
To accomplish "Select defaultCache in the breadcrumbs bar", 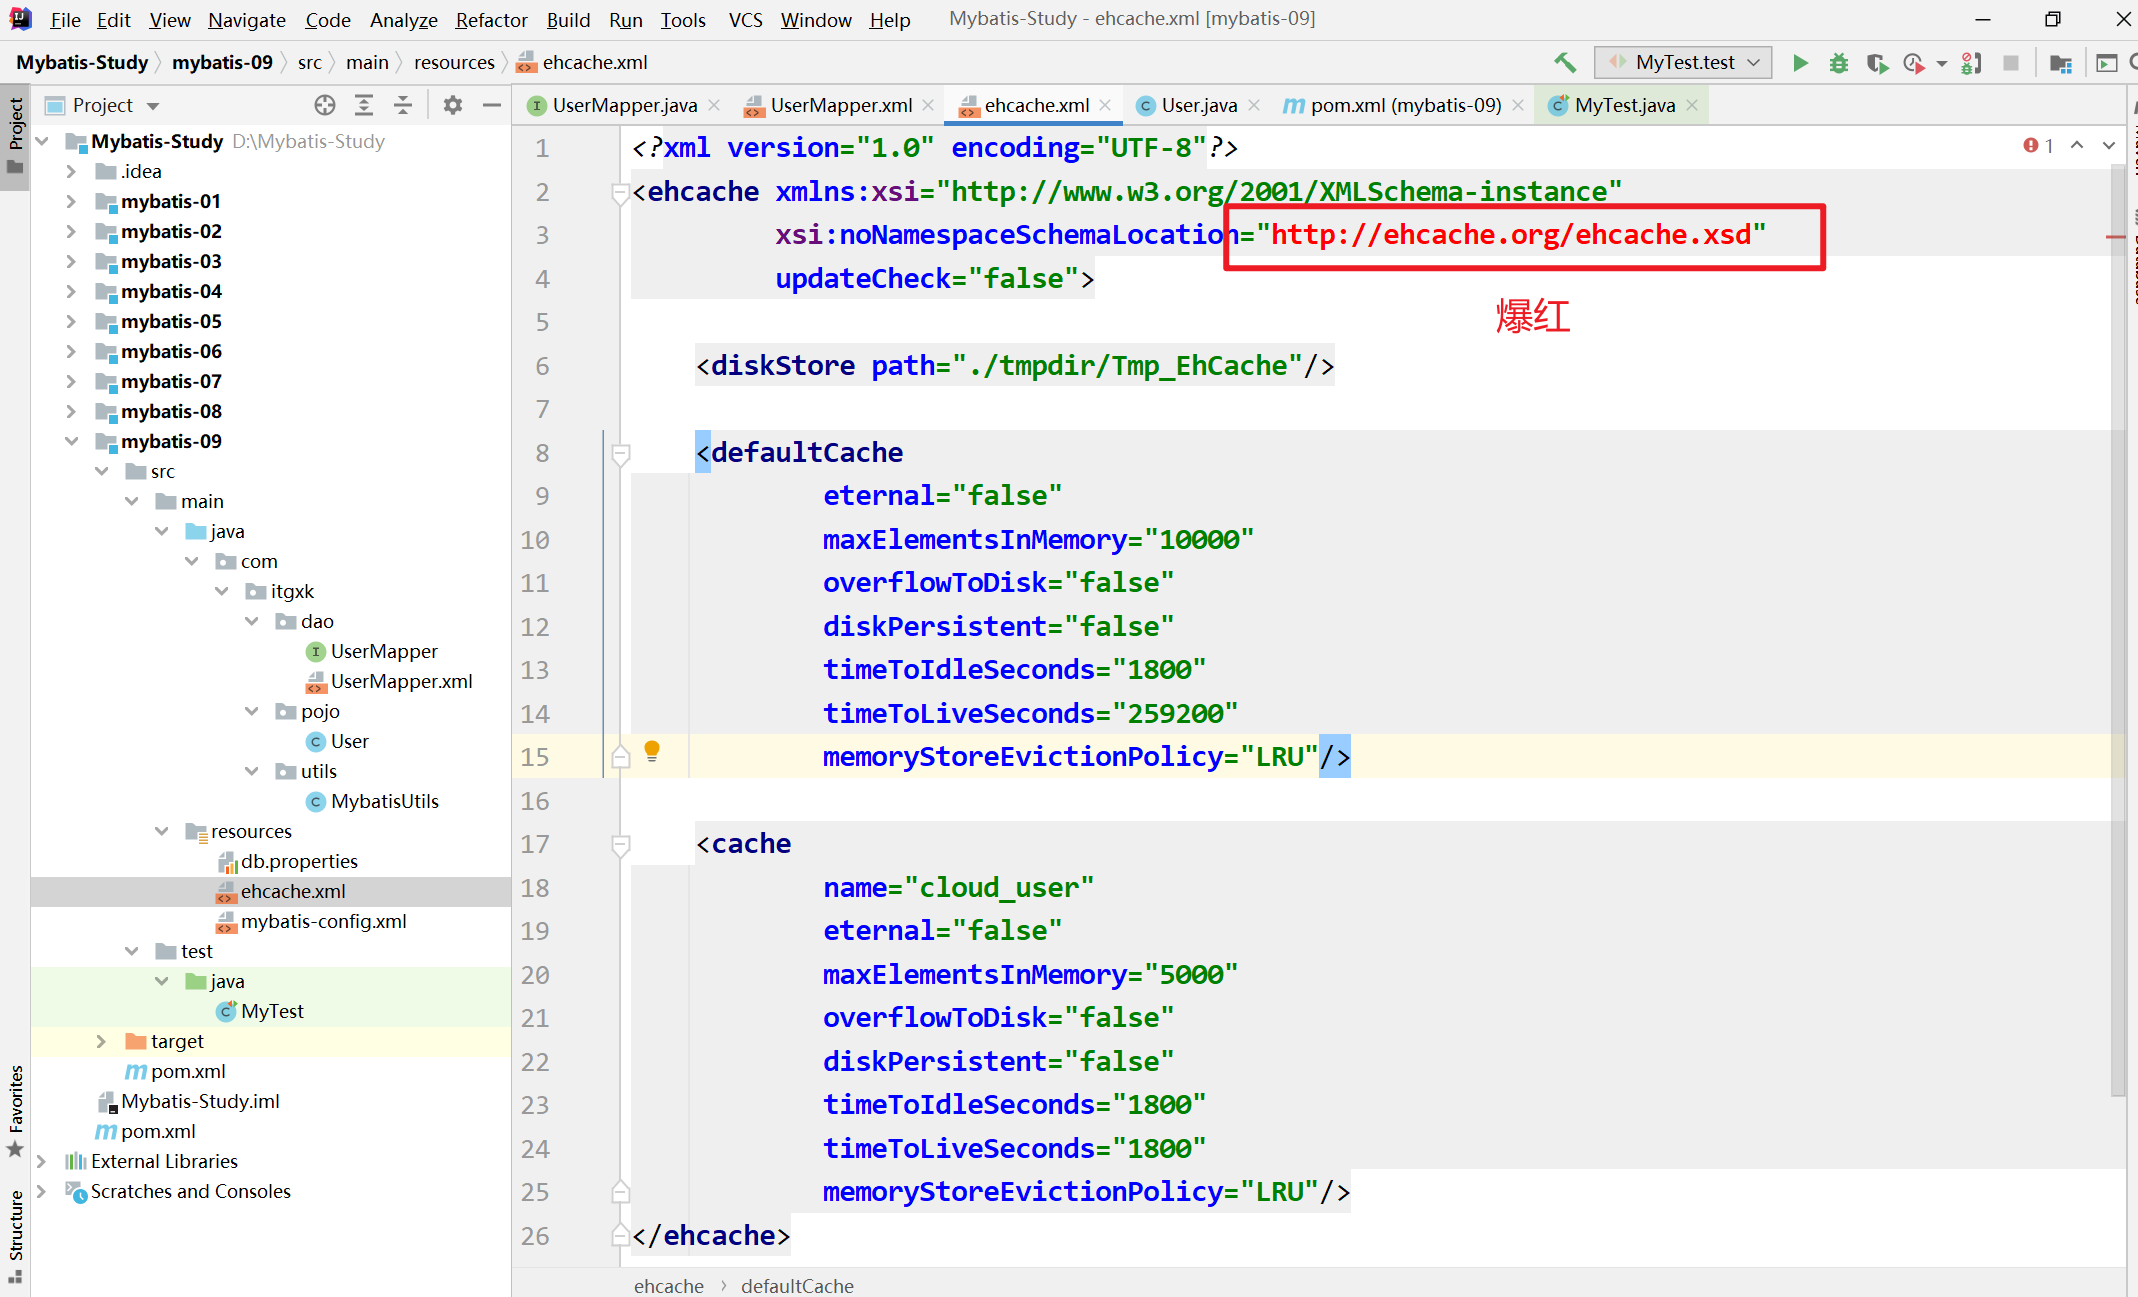I will [x=797, y=1285].
